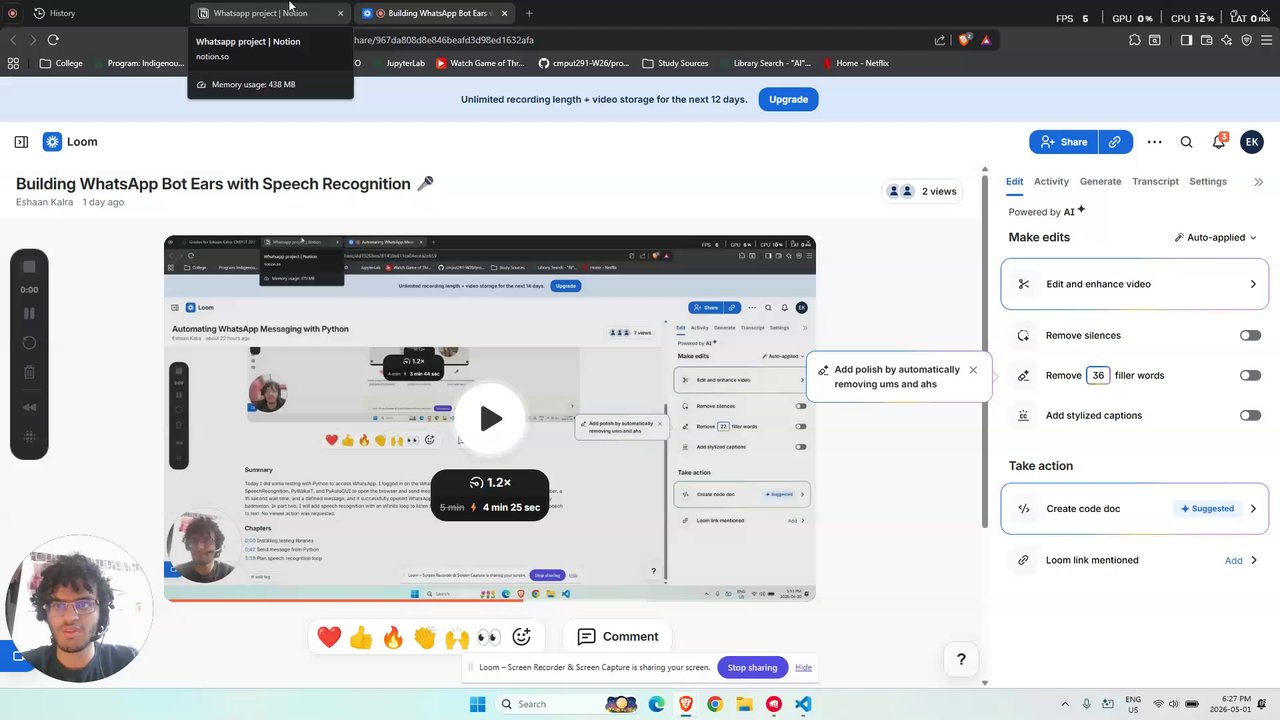React with the eyes emoji

point(489,637)
